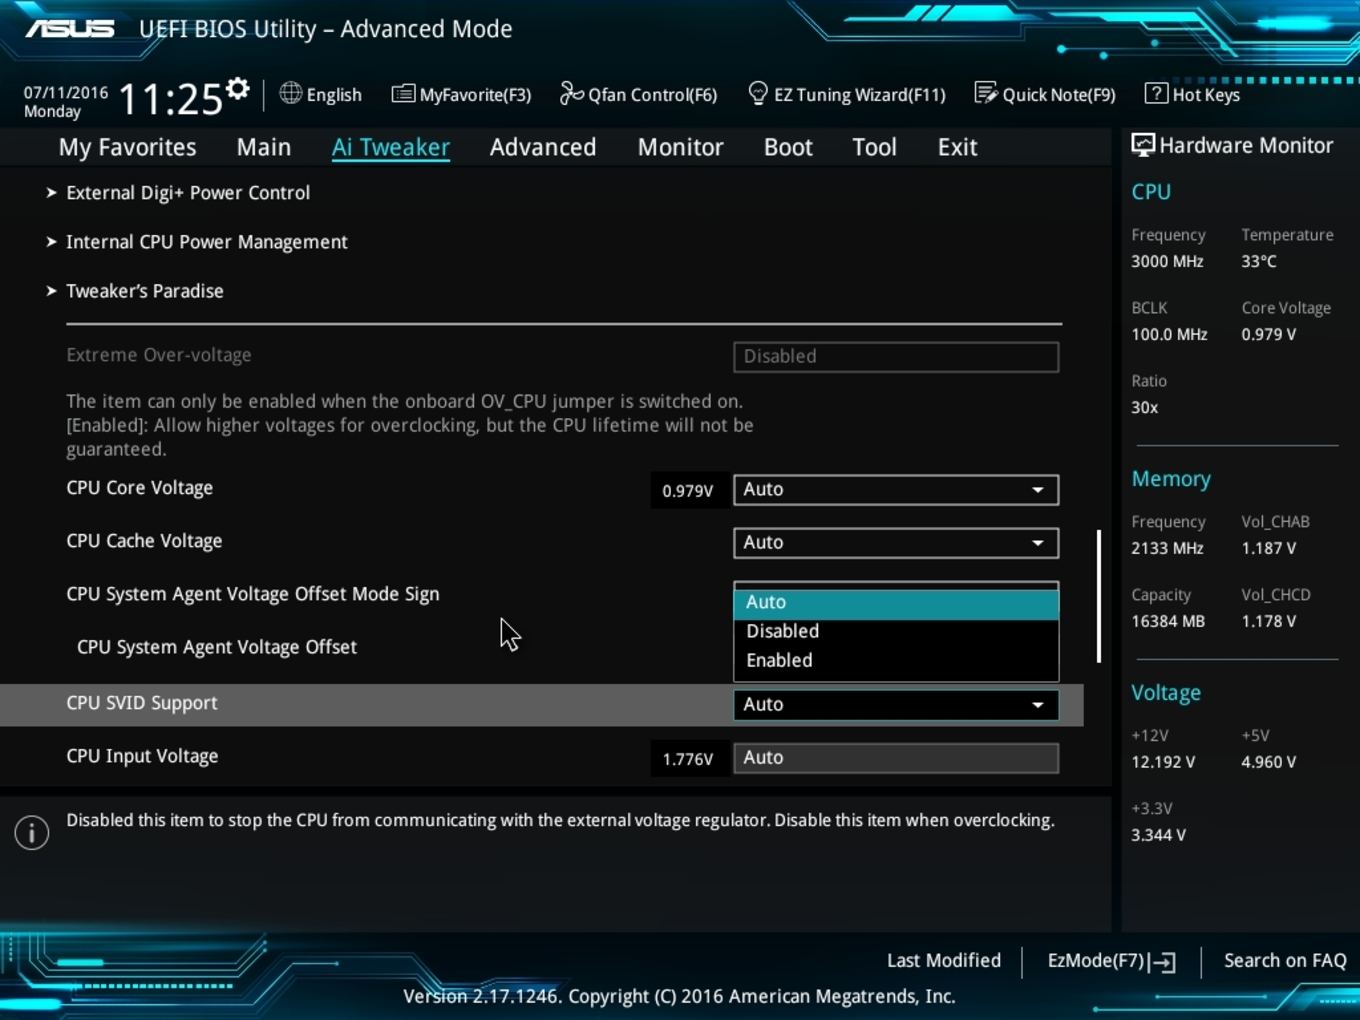Screen dimensions: 1360x1020
Task: Open the Tool tab
Action: [x=874, y=147]
